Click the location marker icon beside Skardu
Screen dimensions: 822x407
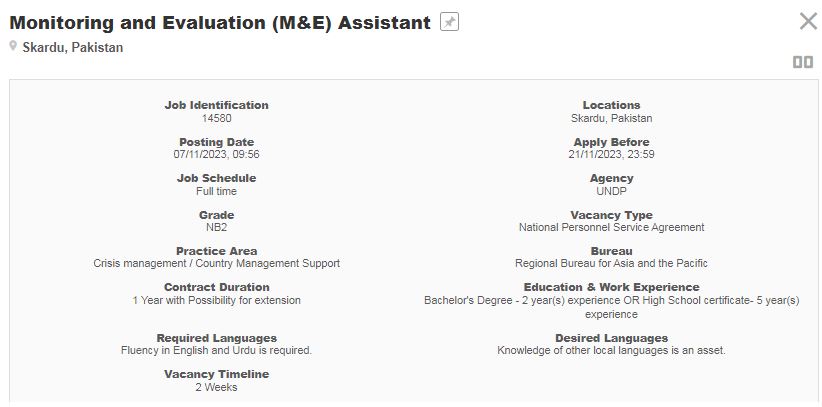13,47
